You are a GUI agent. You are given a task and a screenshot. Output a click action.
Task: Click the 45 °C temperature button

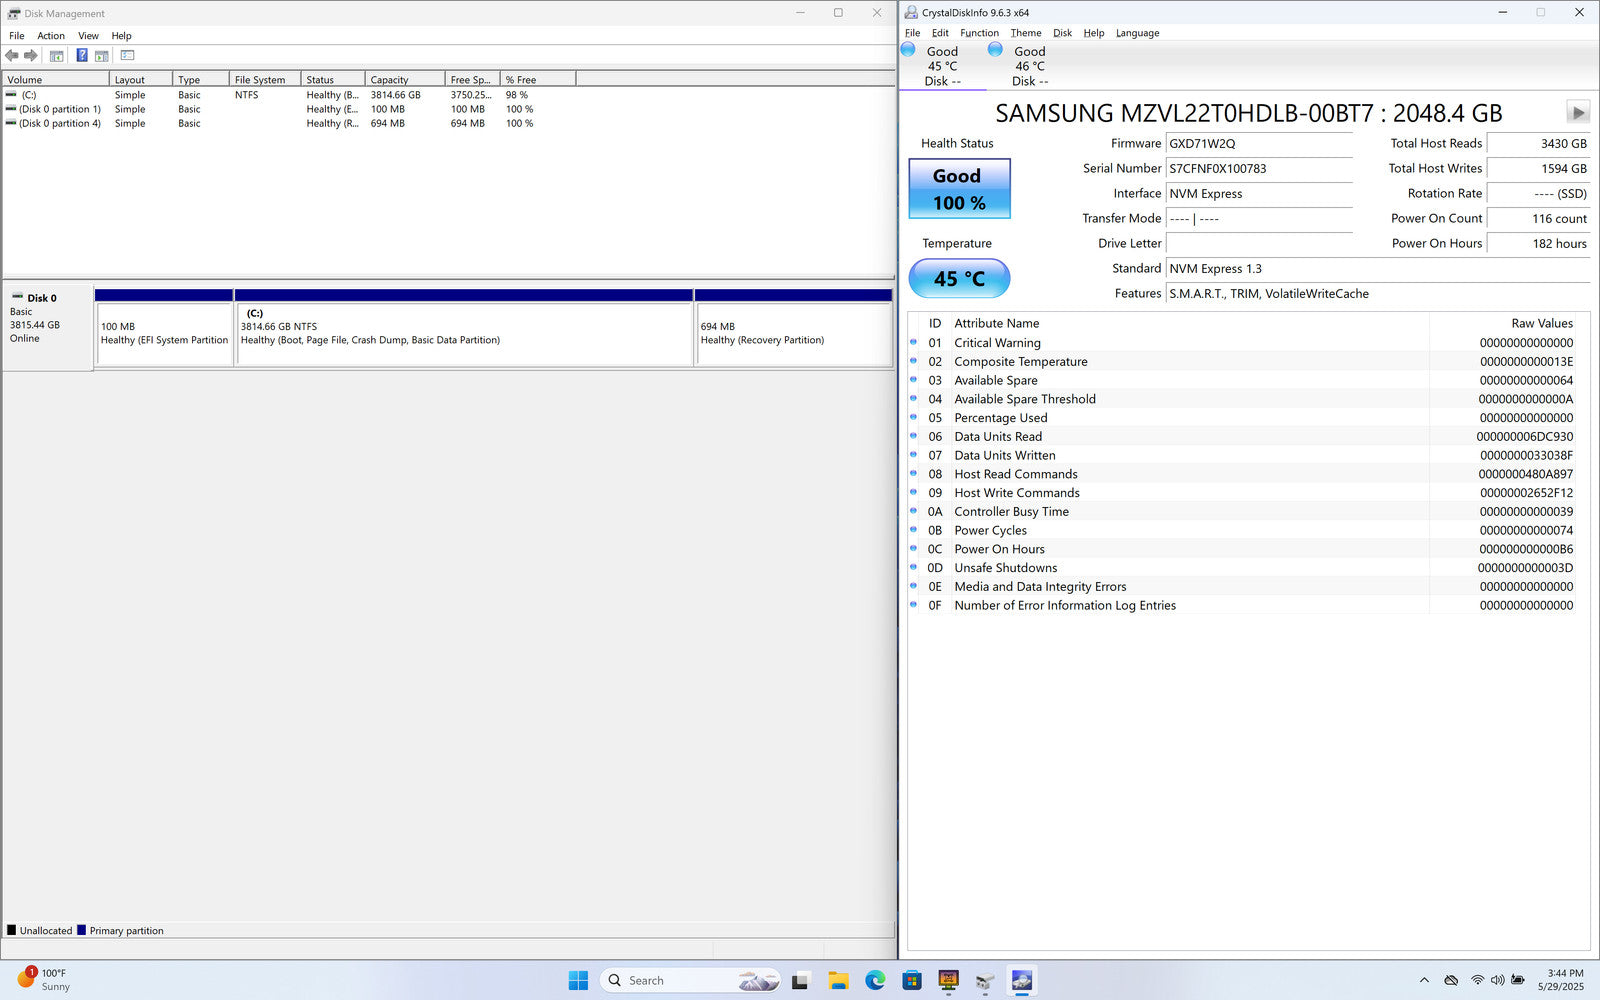(959, 279)
